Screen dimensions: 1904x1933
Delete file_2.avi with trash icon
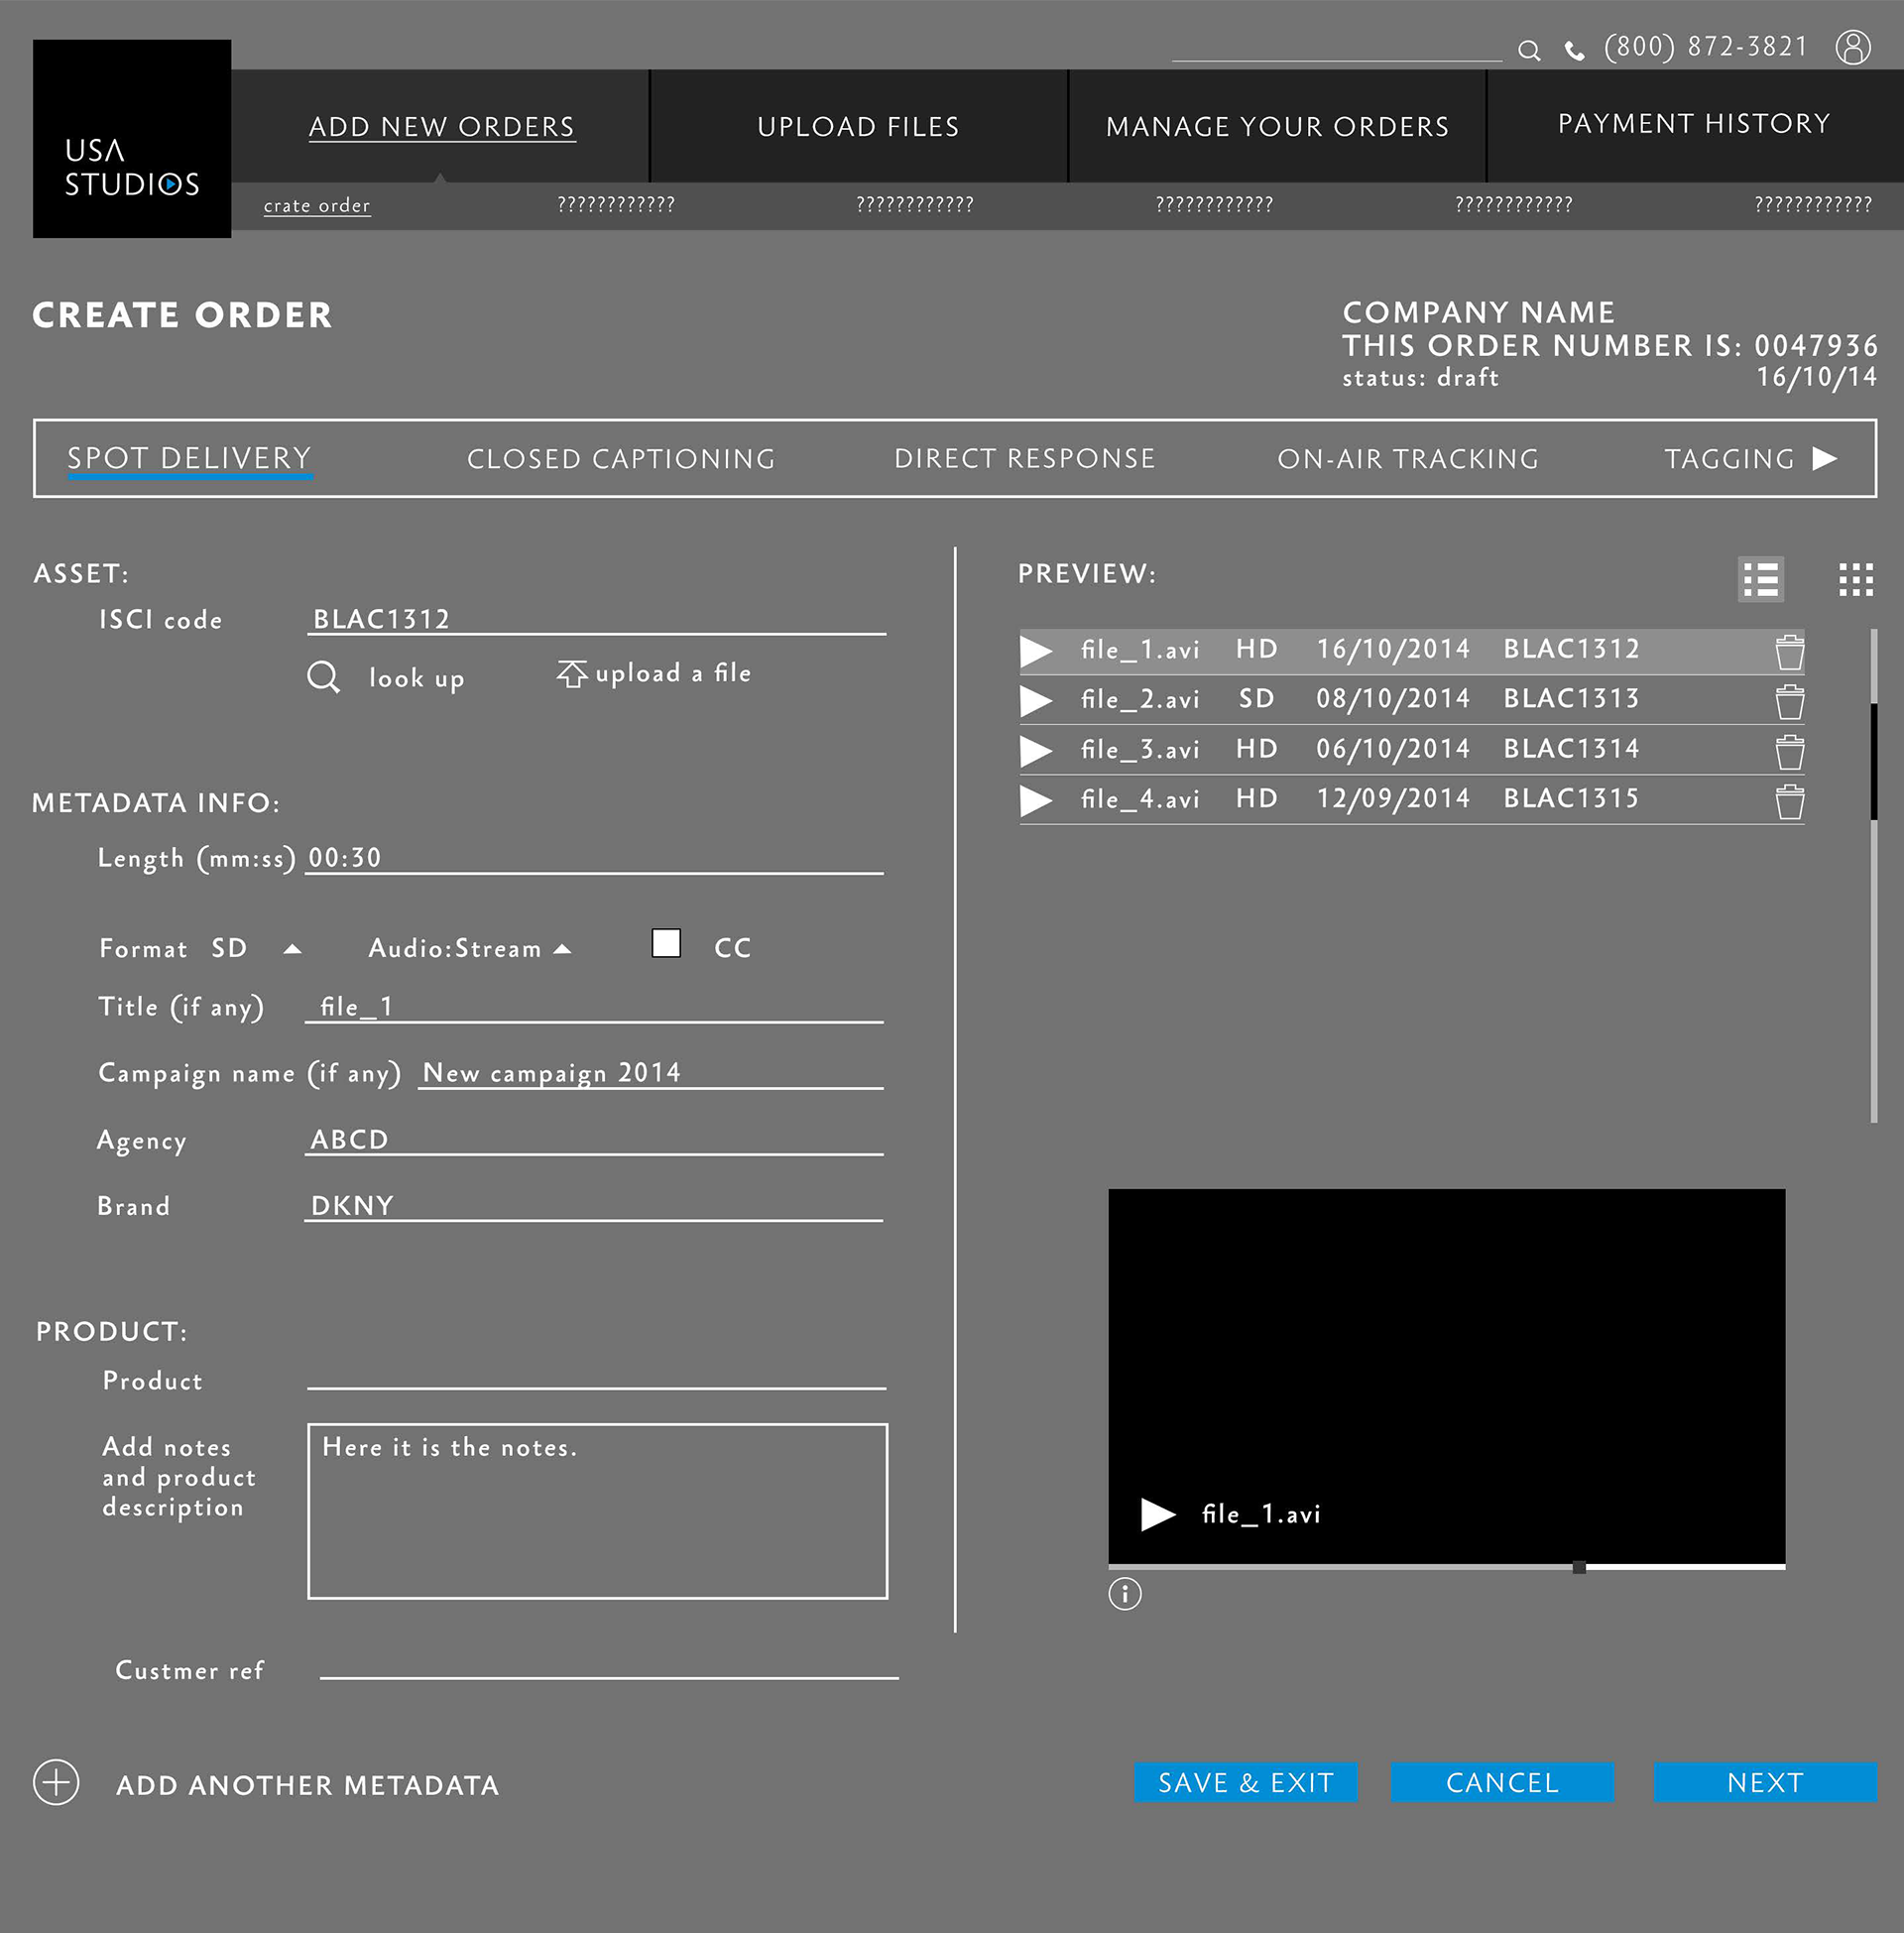1789,701
